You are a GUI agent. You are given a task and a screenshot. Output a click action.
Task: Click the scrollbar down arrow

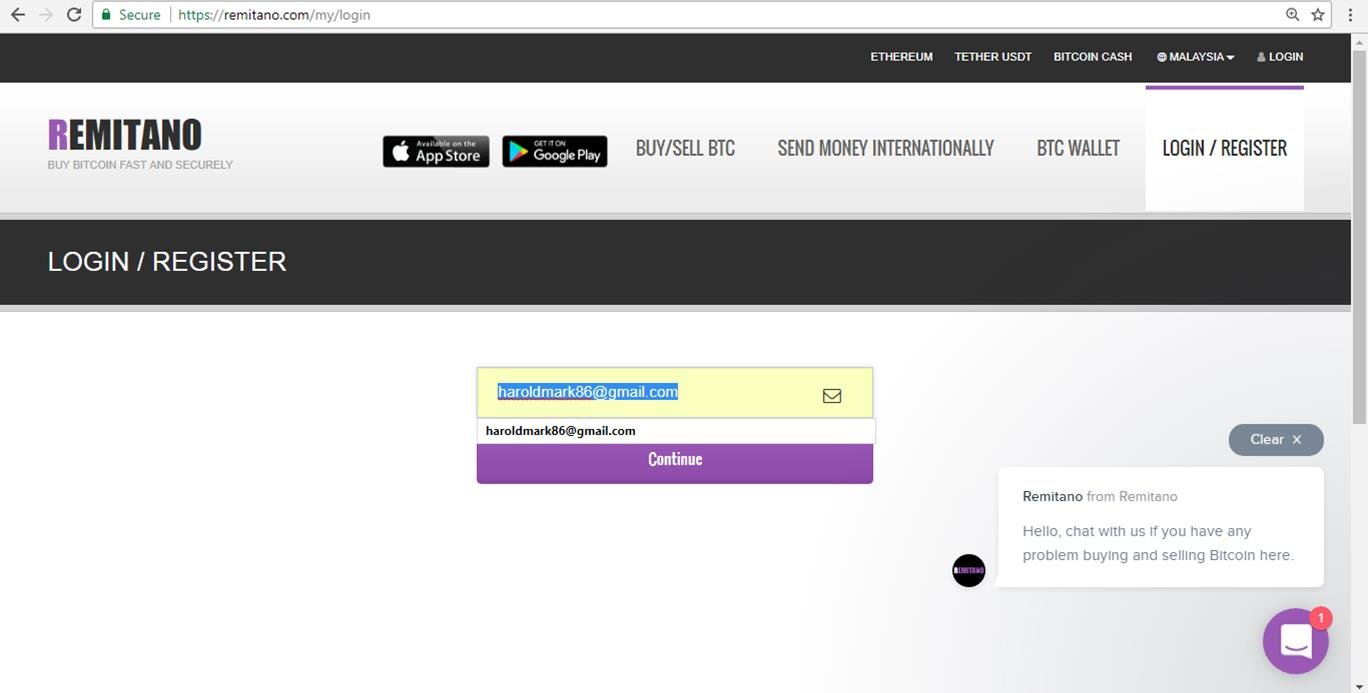tap(1359, 685)
